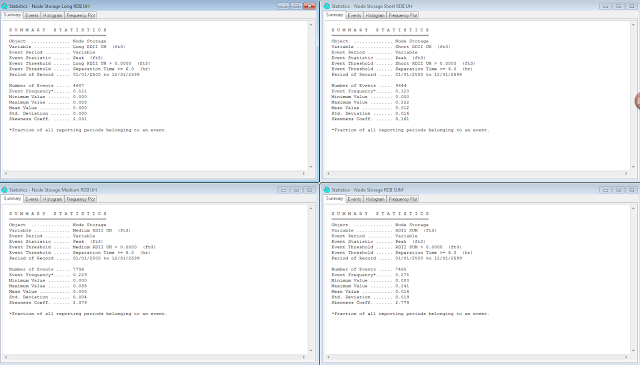Open Histogram tab in Short RDII UH window
The height and width of the screenshot is (365, 640).
[375, 15]
